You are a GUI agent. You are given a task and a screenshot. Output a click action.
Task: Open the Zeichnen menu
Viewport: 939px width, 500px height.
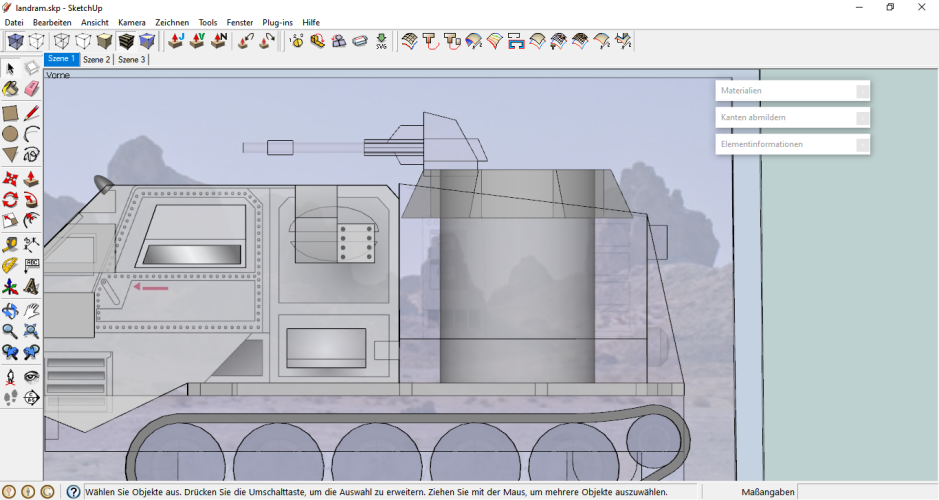[172, 22]
